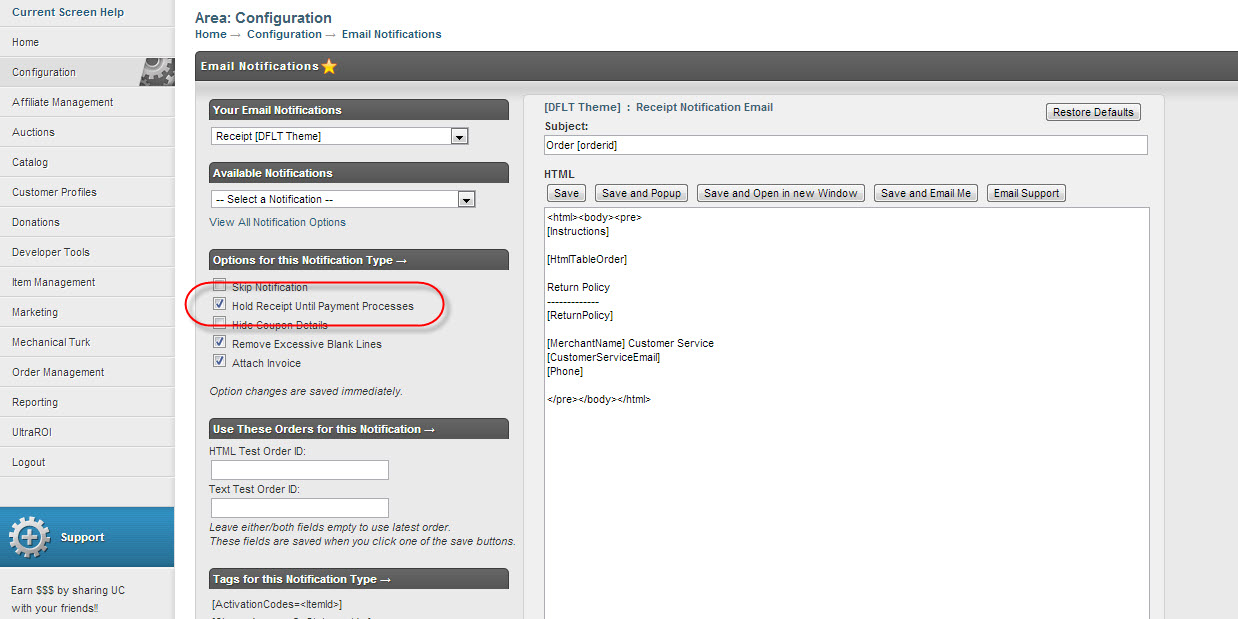The height and width of the screenshot is (619, 1238).
Task: Open Mechanical Turk section
Action: [x=87, y=342]
